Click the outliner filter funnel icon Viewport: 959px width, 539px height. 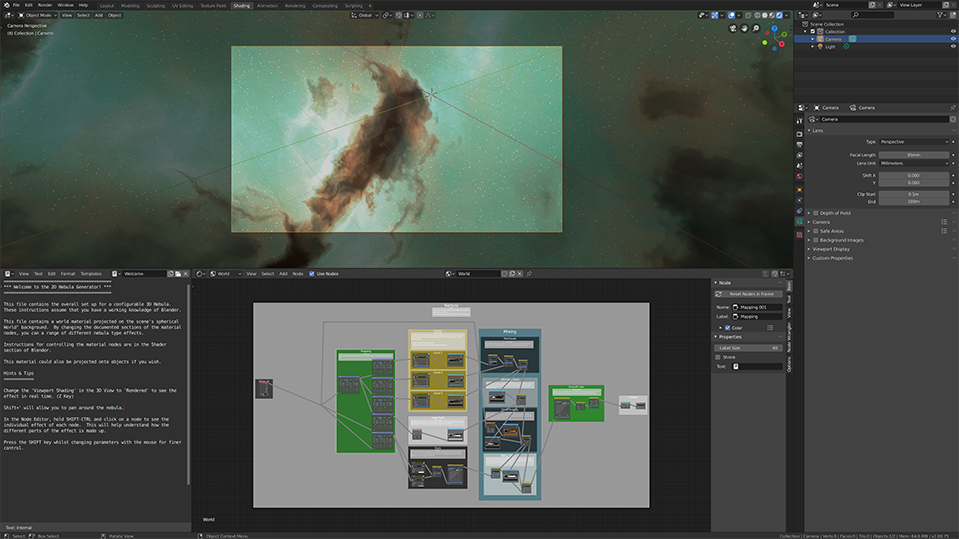tap(940, 15)
